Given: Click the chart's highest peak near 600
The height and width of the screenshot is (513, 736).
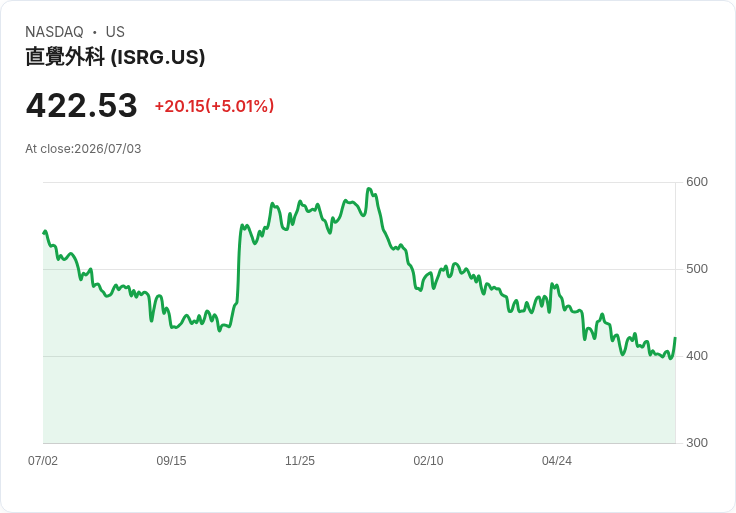Looking at the screenshot, I should coord(369,189).
